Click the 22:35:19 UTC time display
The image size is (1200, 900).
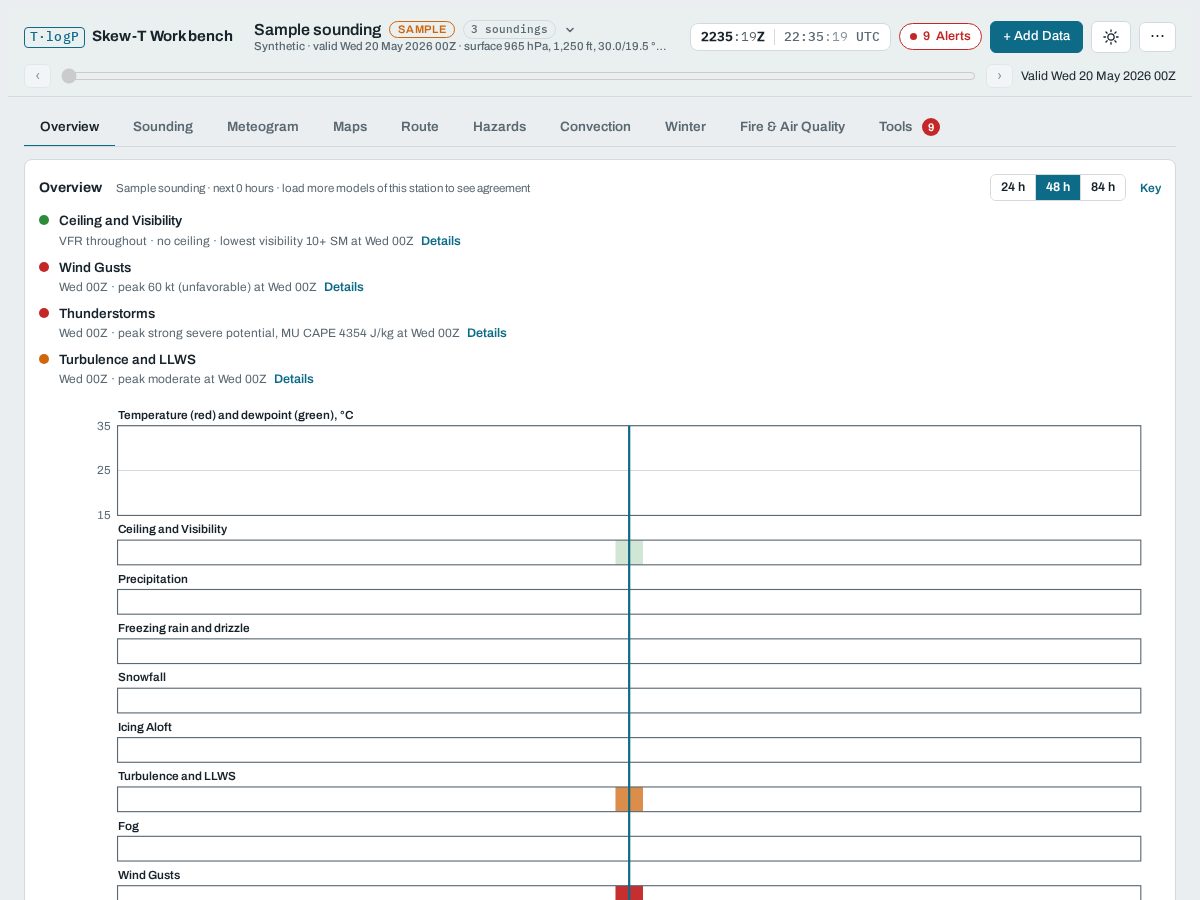[x=831, y=37]
